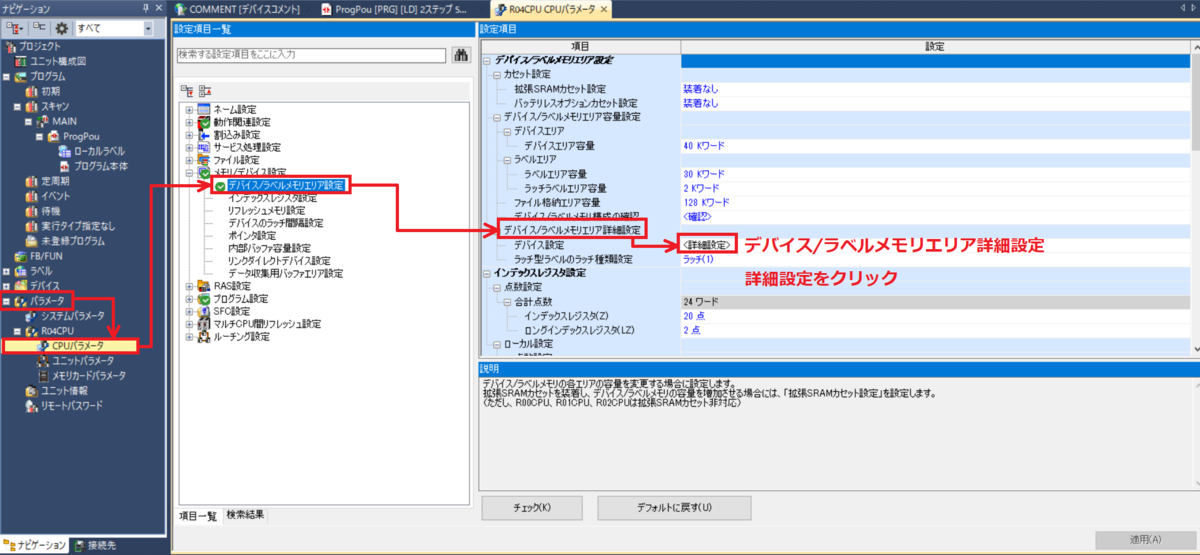Select the ナビゲーション bottom tab

[35, 545]
